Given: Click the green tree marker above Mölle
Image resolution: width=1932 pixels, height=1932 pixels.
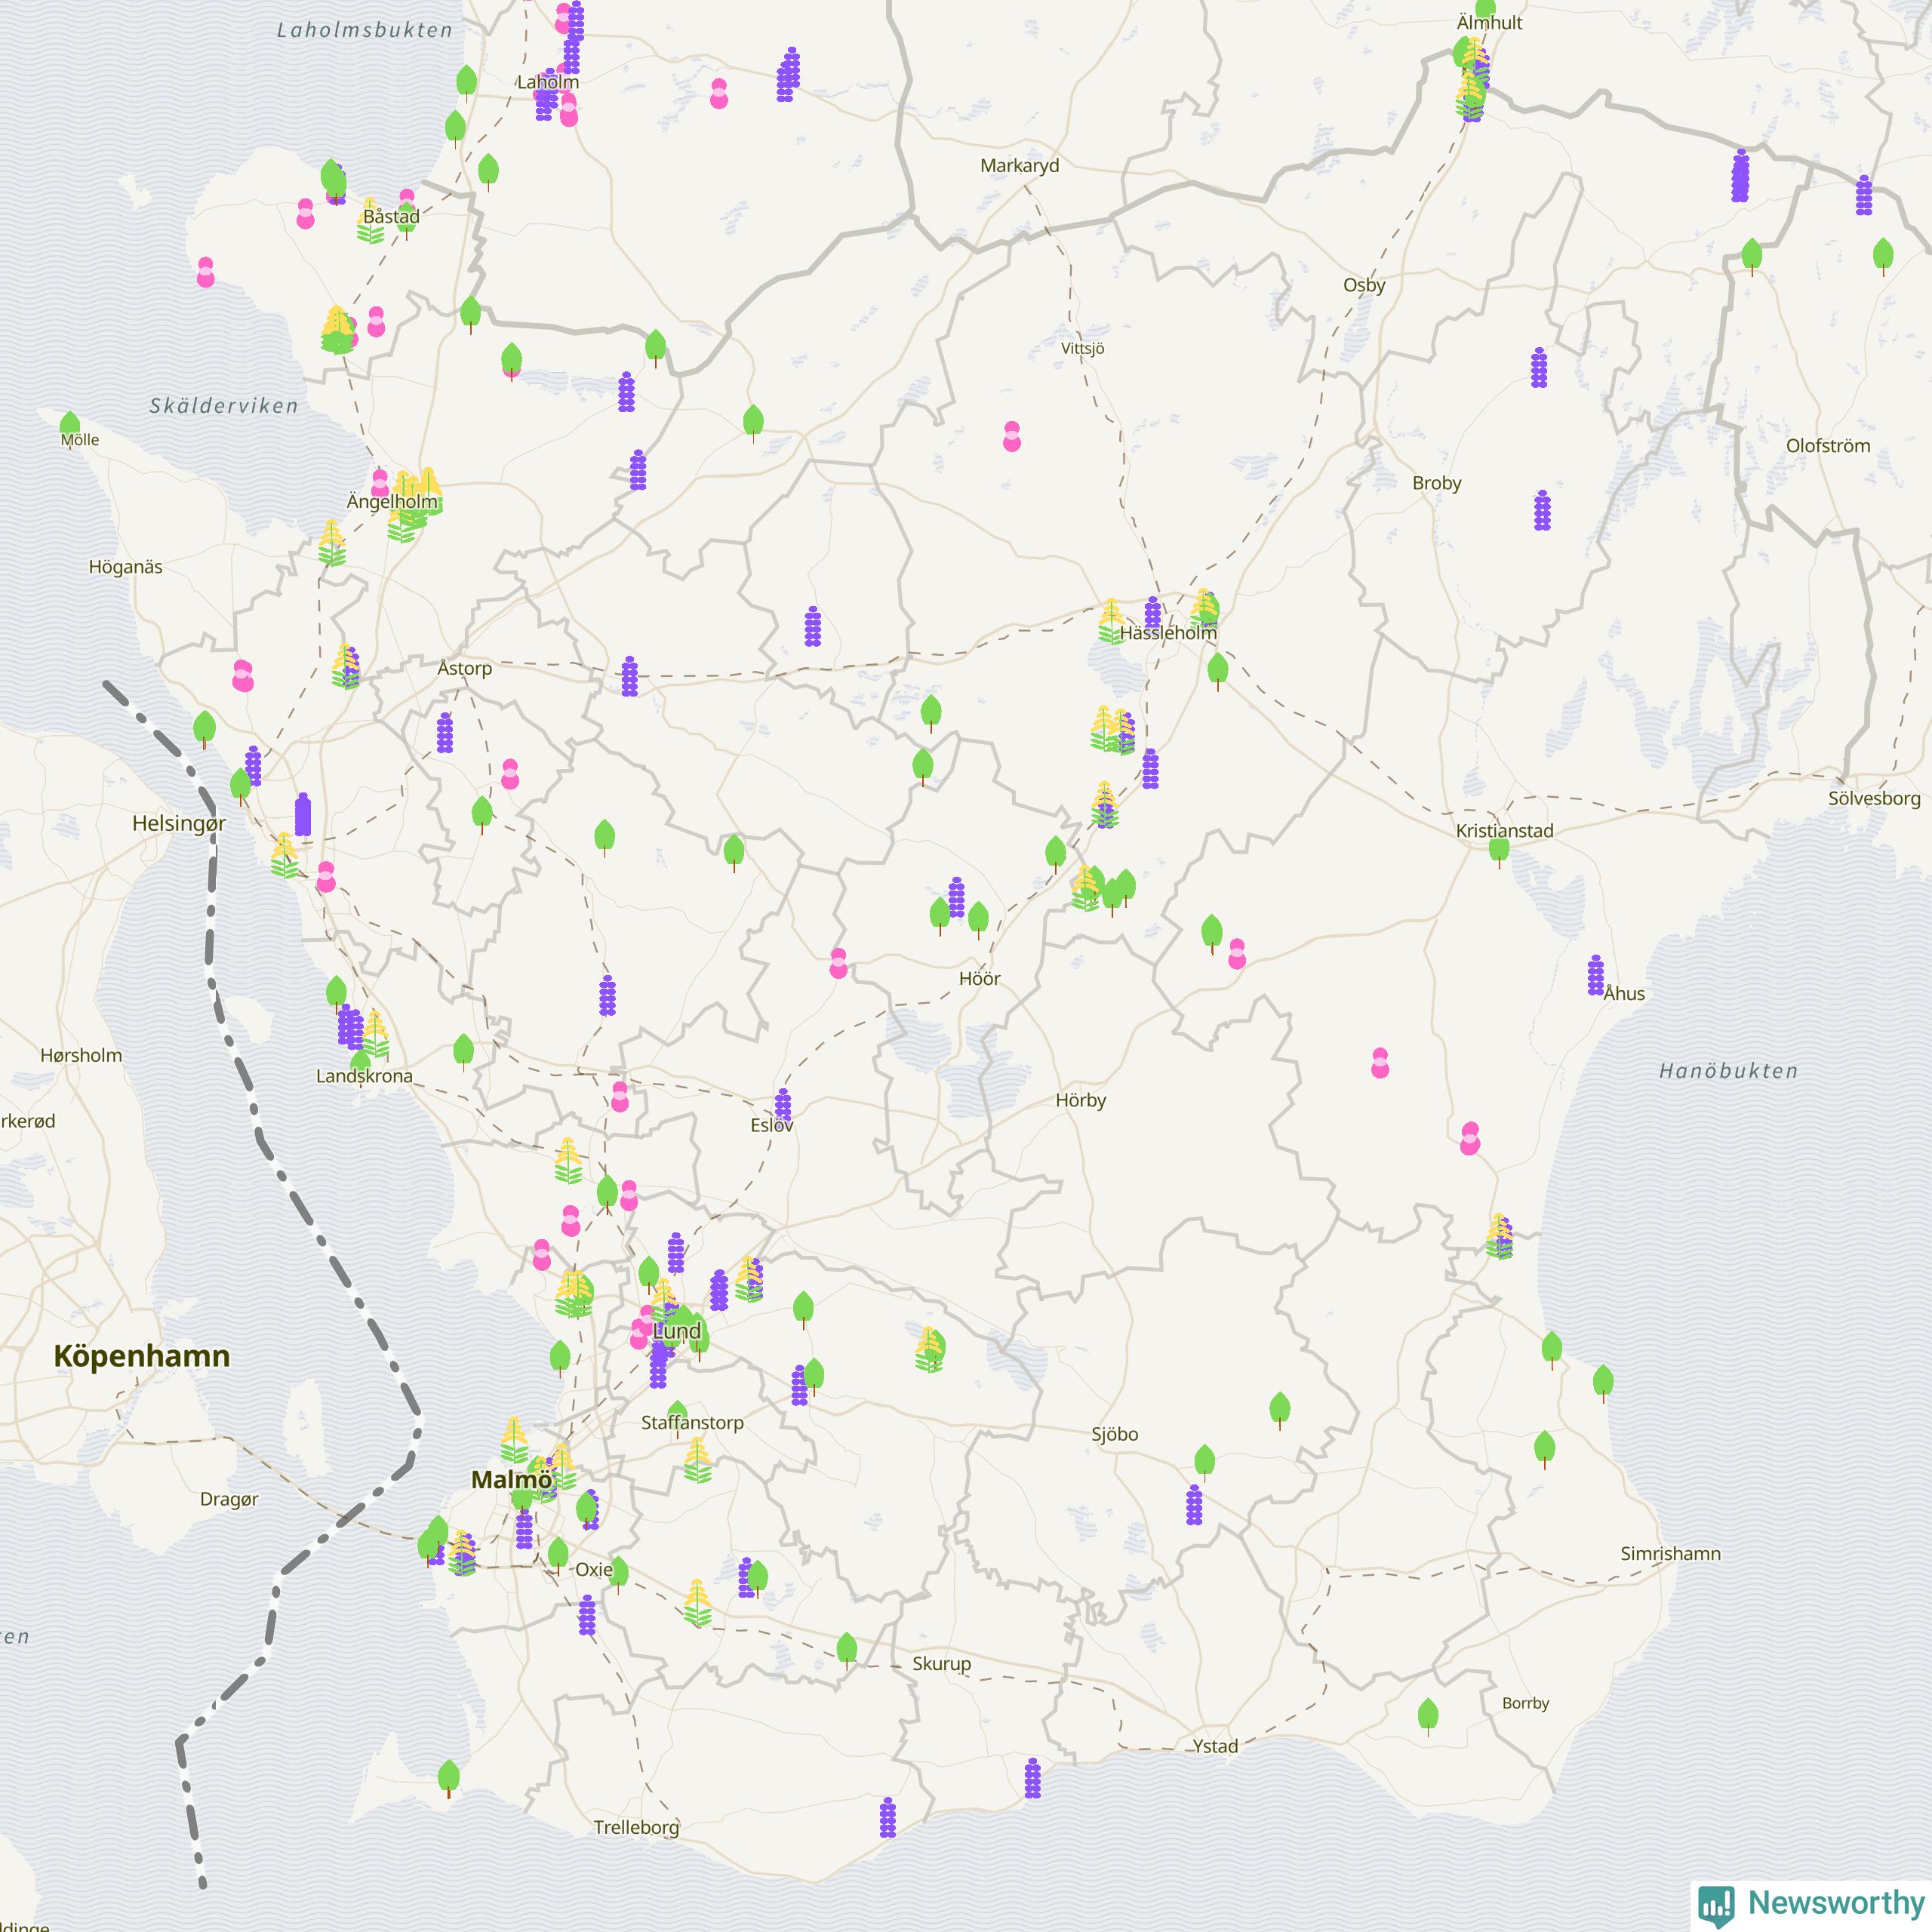Looking at the screenshot, I should pos(70,427).
